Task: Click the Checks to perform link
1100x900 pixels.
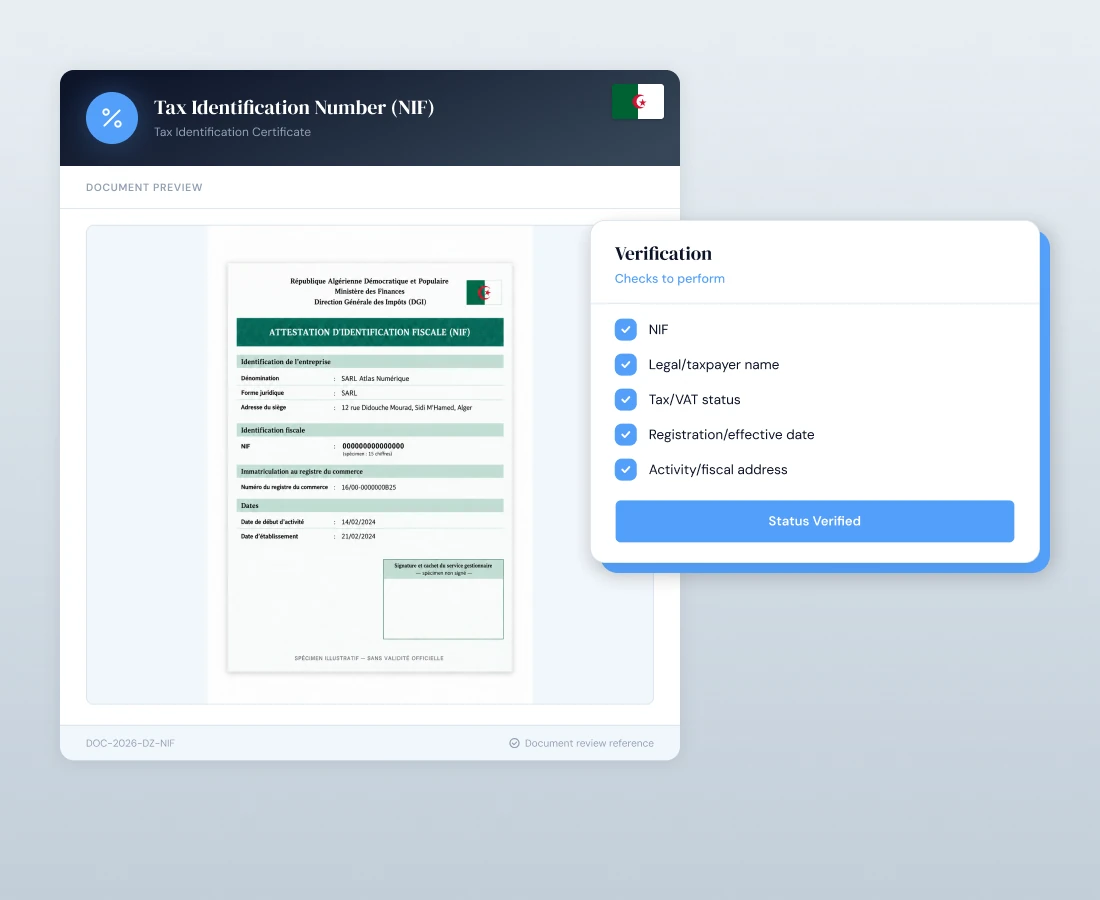Action: [x=669, y=278]
